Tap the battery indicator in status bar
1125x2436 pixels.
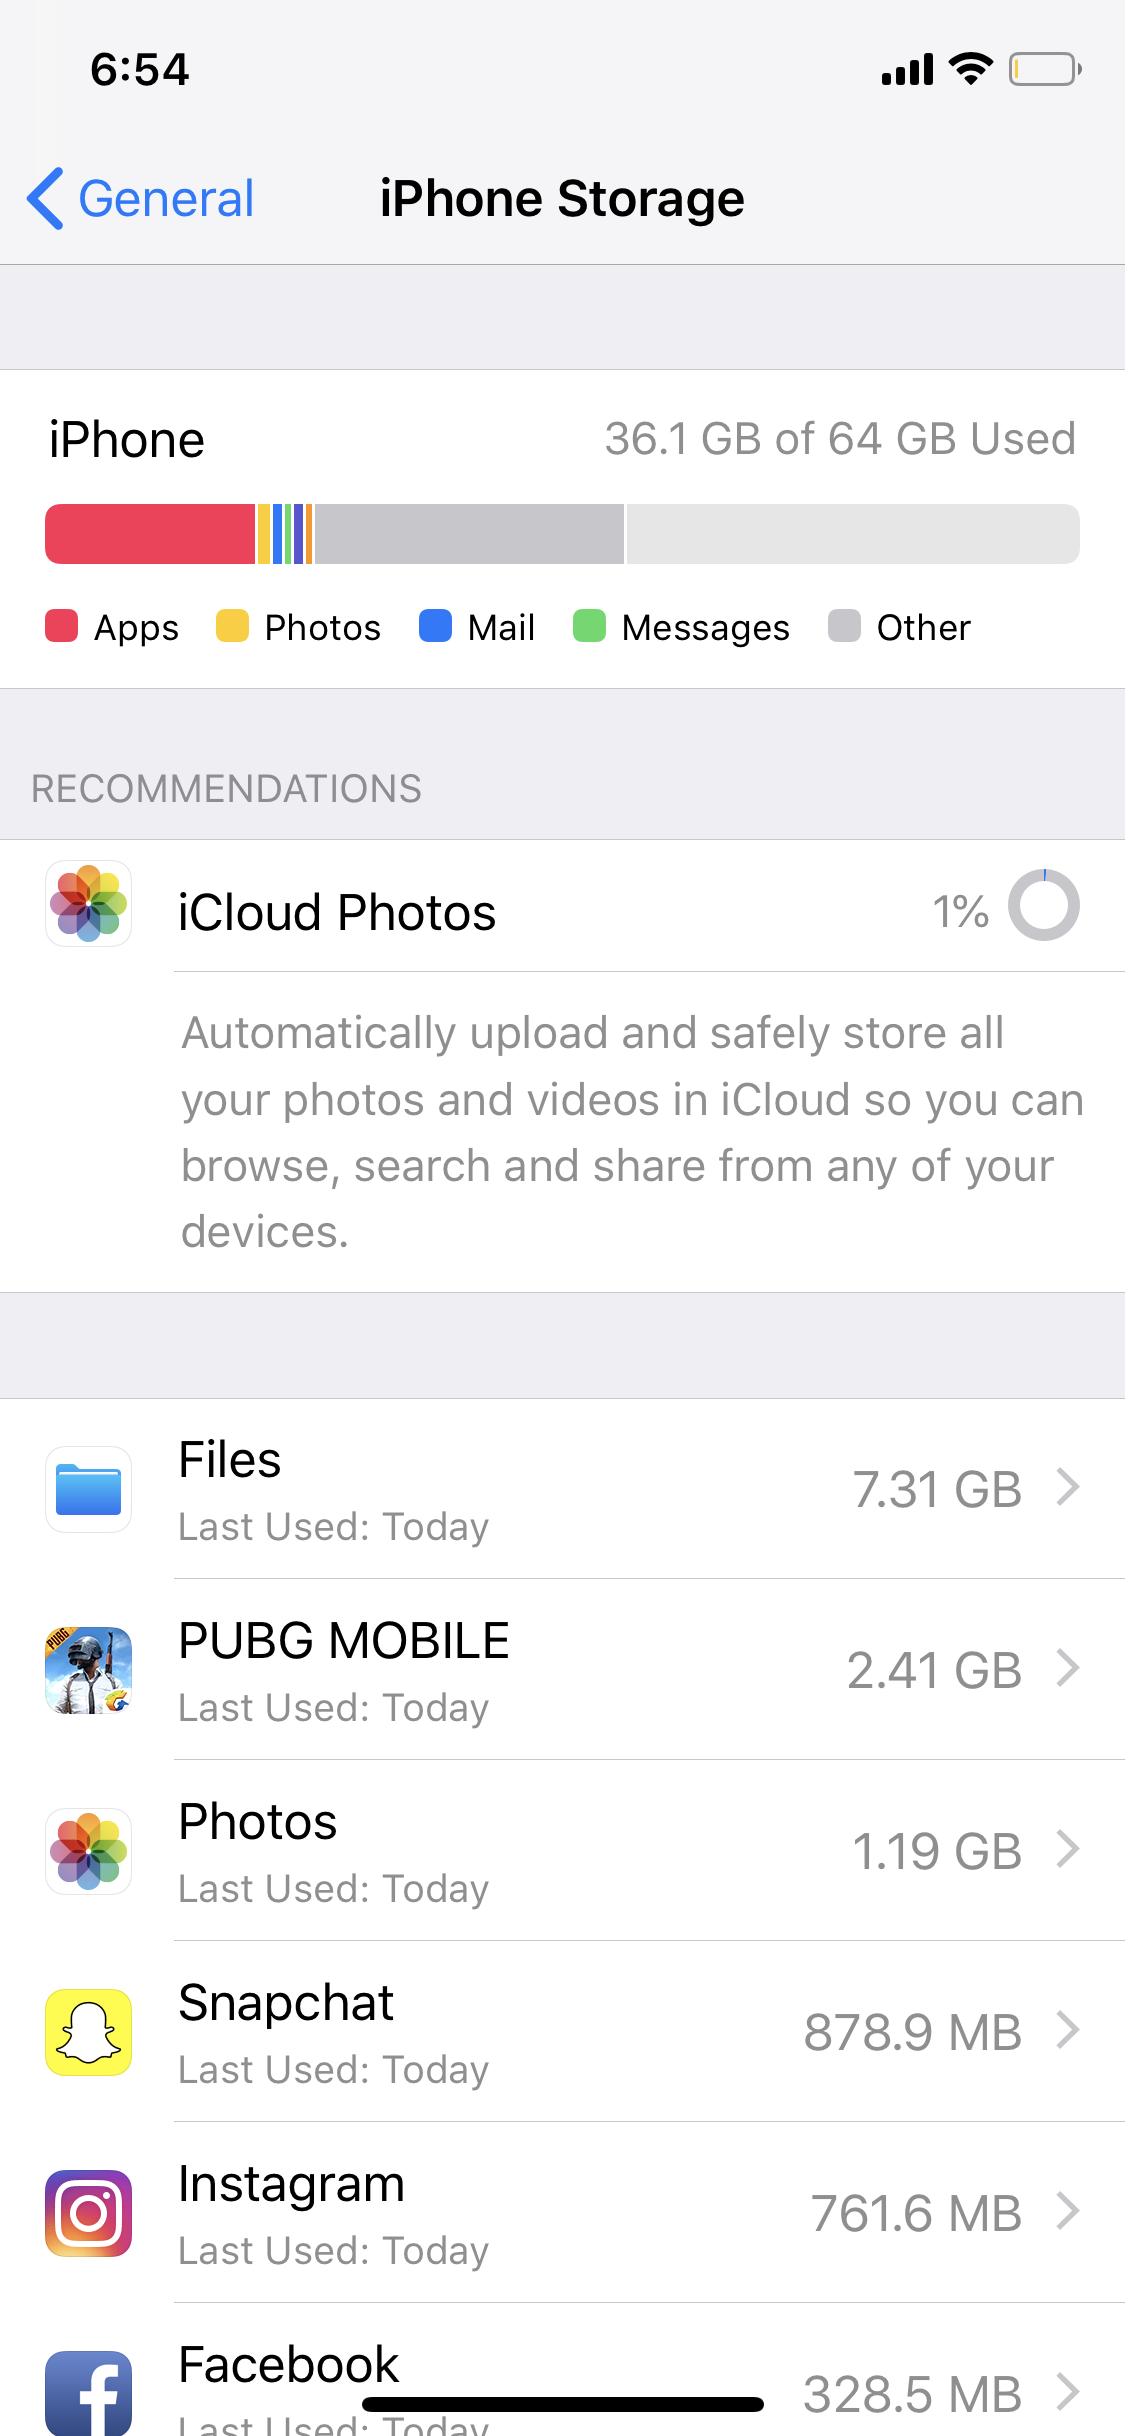[x=1044, y=70]
